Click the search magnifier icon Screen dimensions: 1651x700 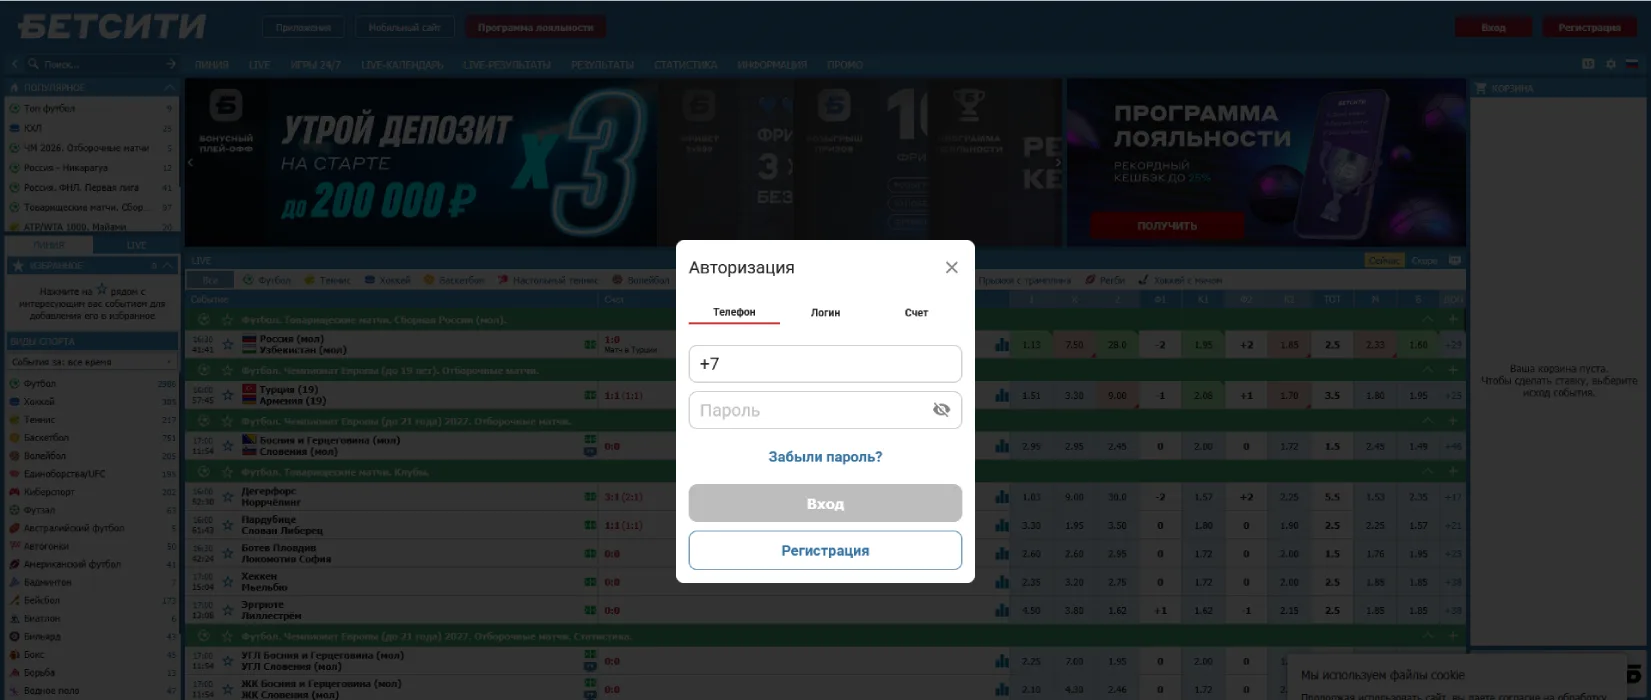[34, 64]
